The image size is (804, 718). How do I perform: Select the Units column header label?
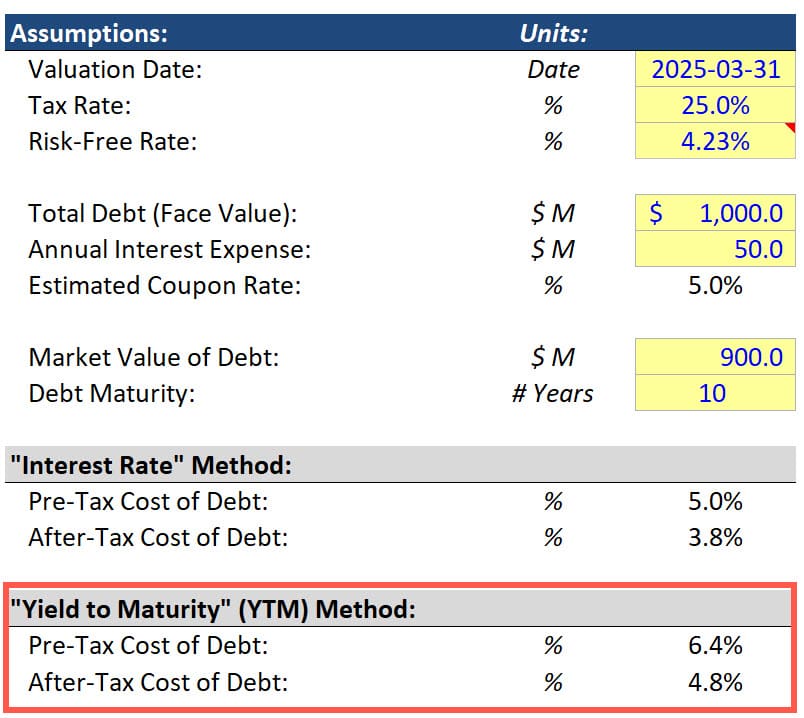[551, 33]
